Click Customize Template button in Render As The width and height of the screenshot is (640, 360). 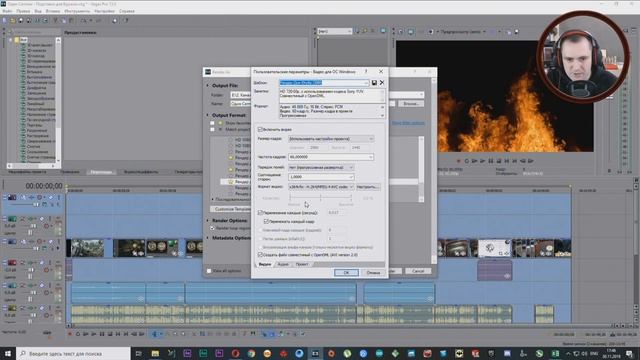[x=232, y=209]
